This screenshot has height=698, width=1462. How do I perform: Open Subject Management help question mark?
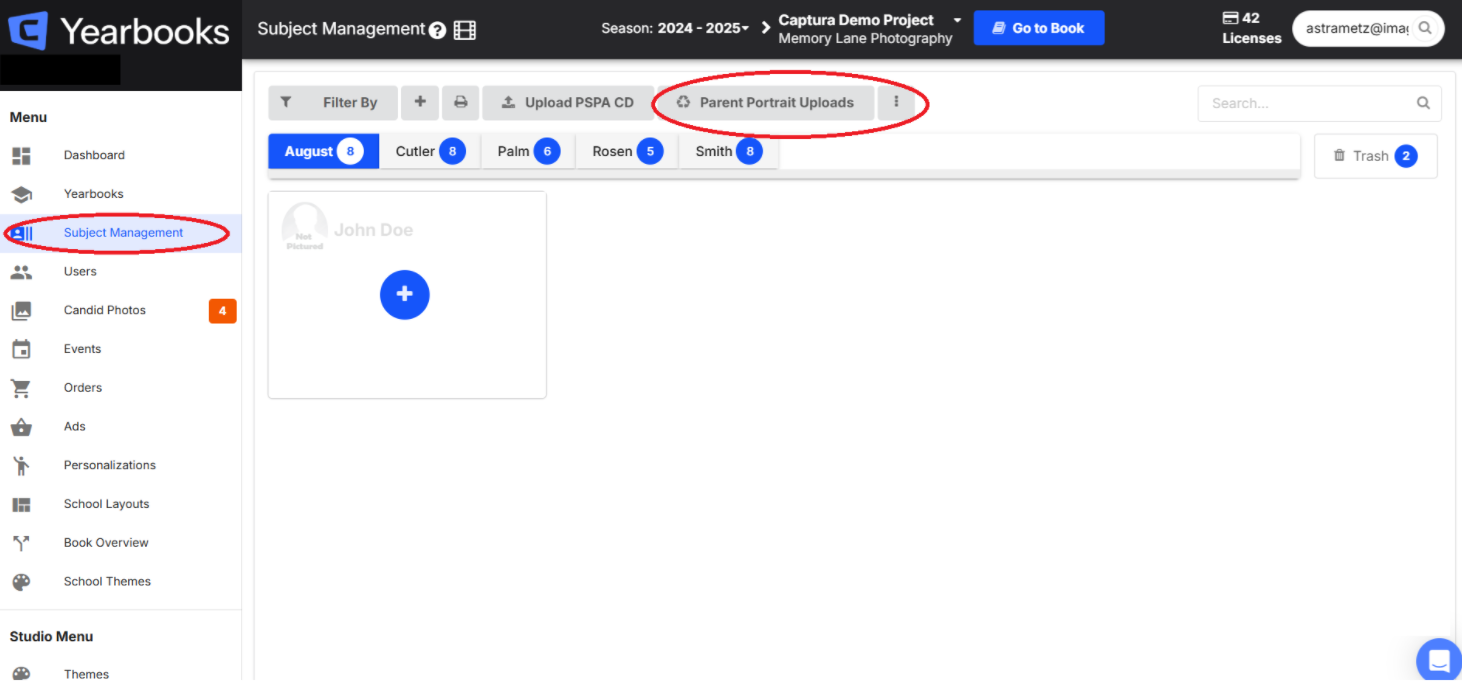click(x=437, y=30)
